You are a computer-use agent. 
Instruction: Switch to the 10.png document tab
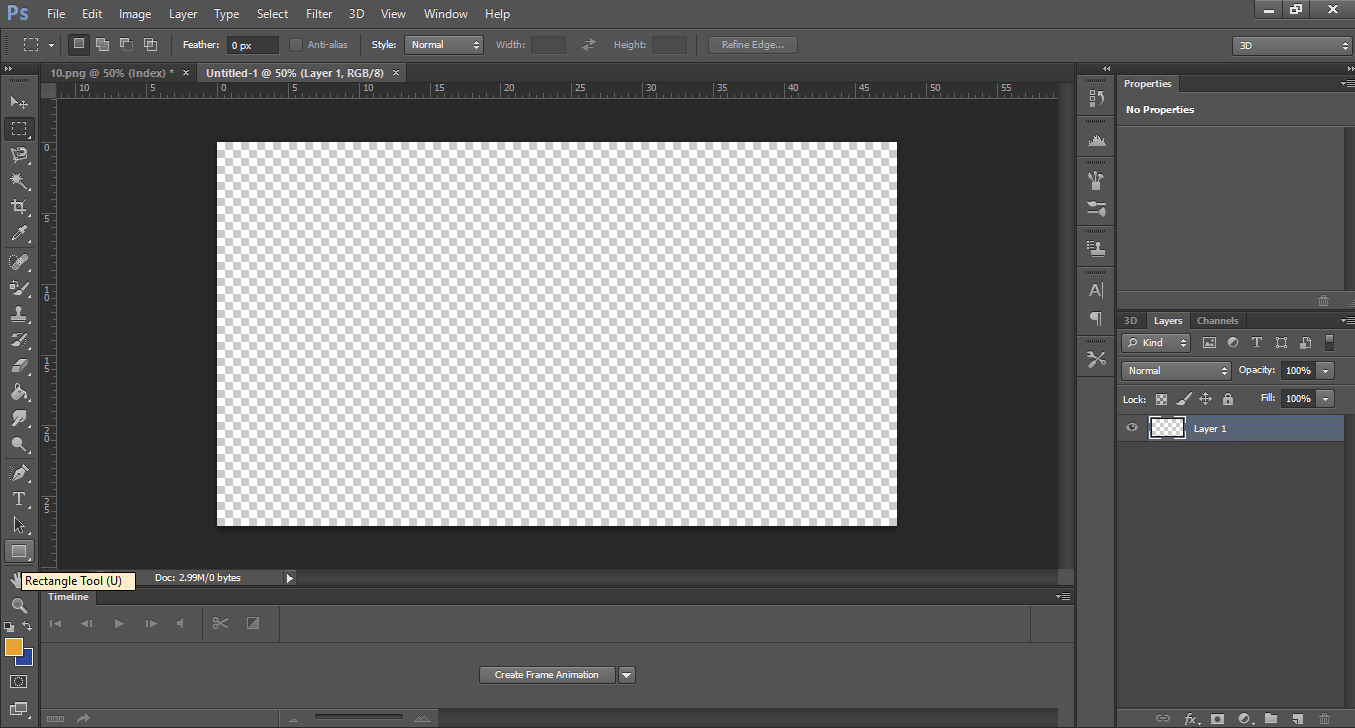112,73
